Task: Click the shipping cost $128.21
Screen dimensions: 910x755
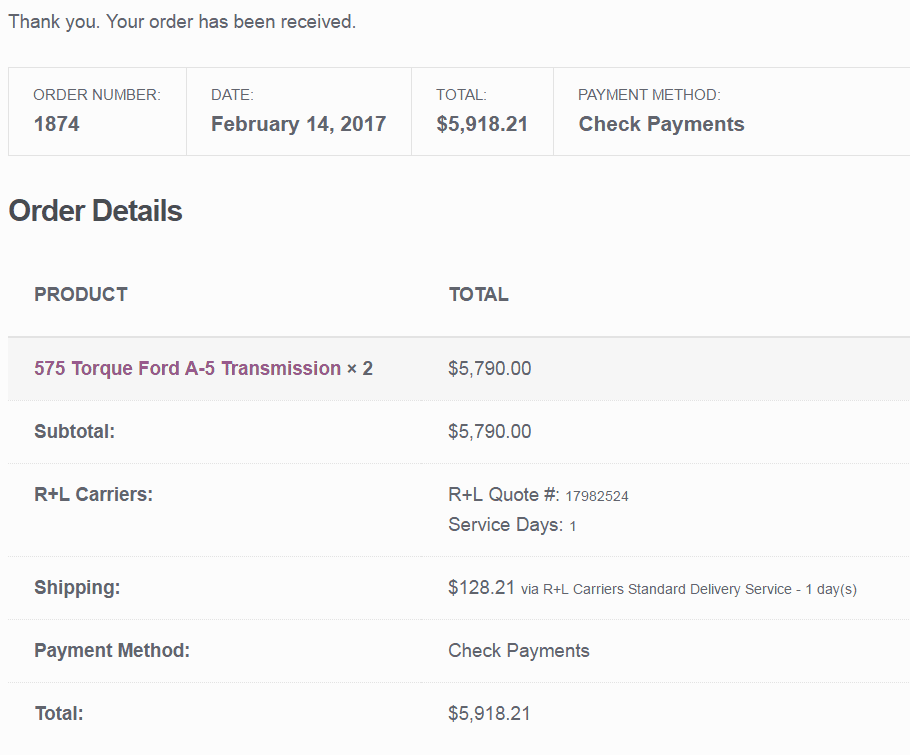Action: 481,587
